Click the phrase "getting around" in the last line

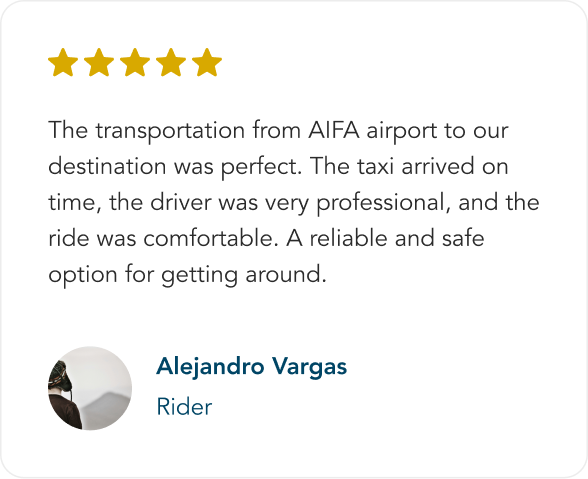coord(242,275)
